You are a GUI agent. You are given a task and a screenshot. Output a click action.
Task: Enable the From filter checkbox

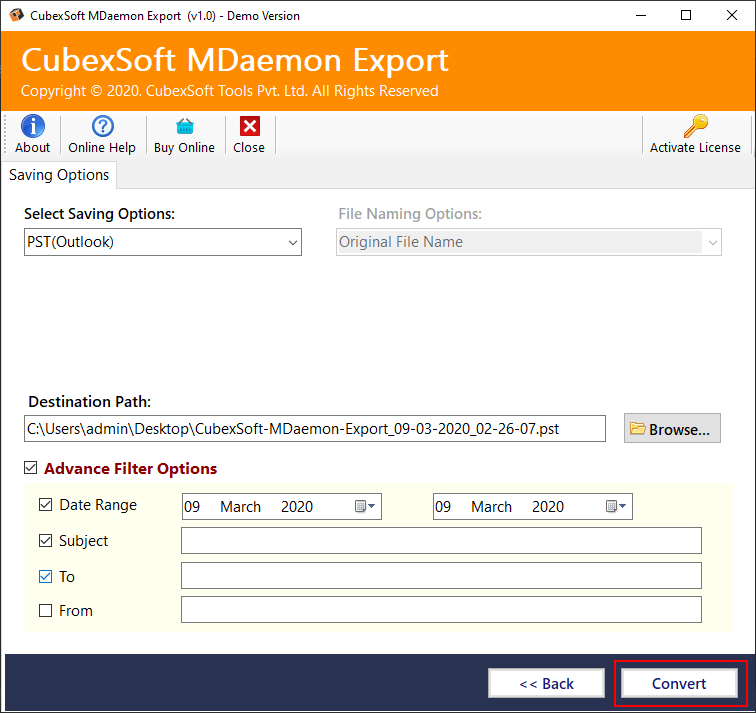click(45, 611)
